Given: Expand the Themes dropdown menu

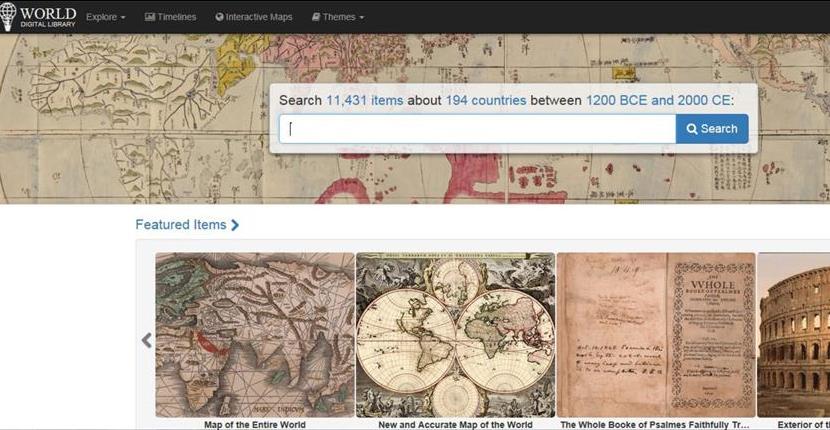Looking at the screenshot, I should pos(338,17).
